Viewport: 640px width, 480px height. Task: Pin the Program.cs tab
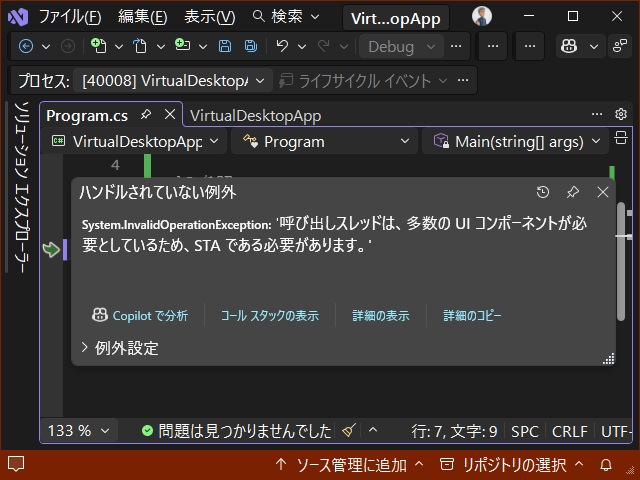(x=146, y=115)
